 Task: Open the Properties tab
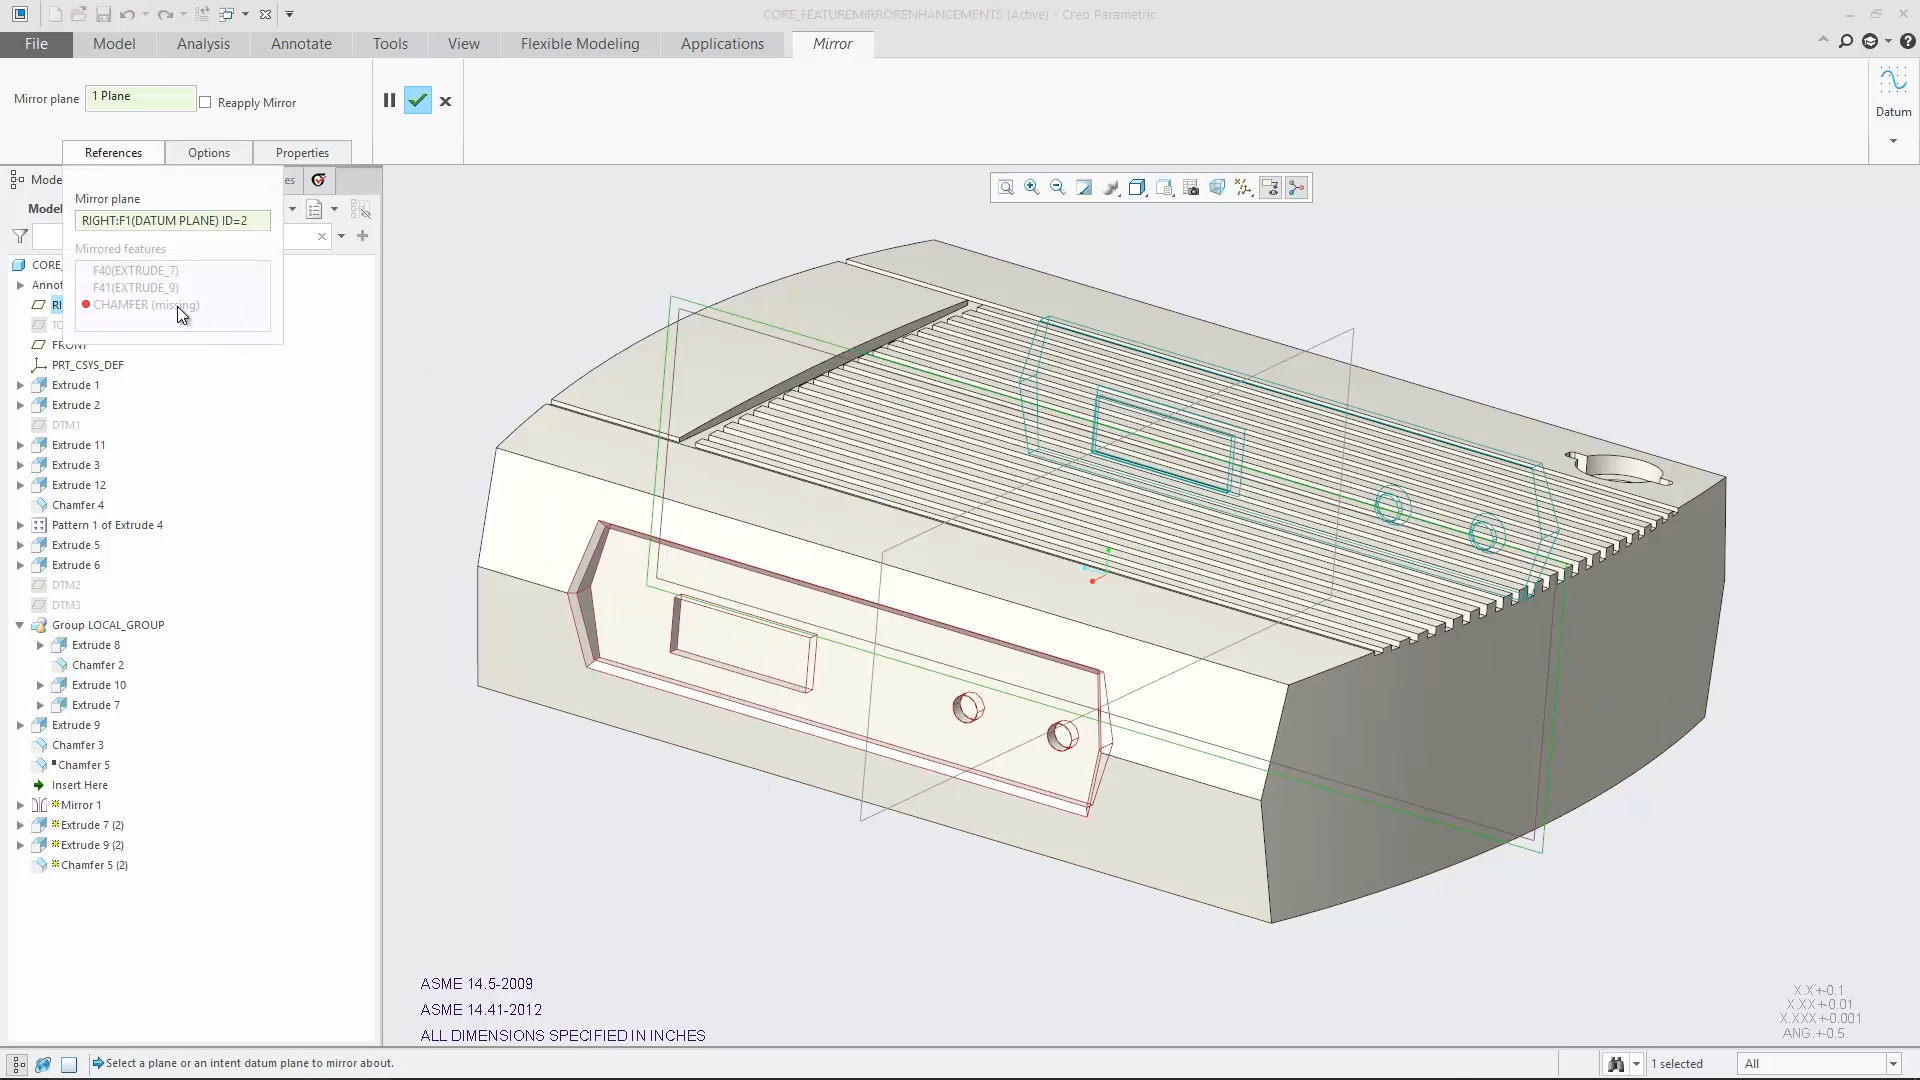click(x=302, y=153)
